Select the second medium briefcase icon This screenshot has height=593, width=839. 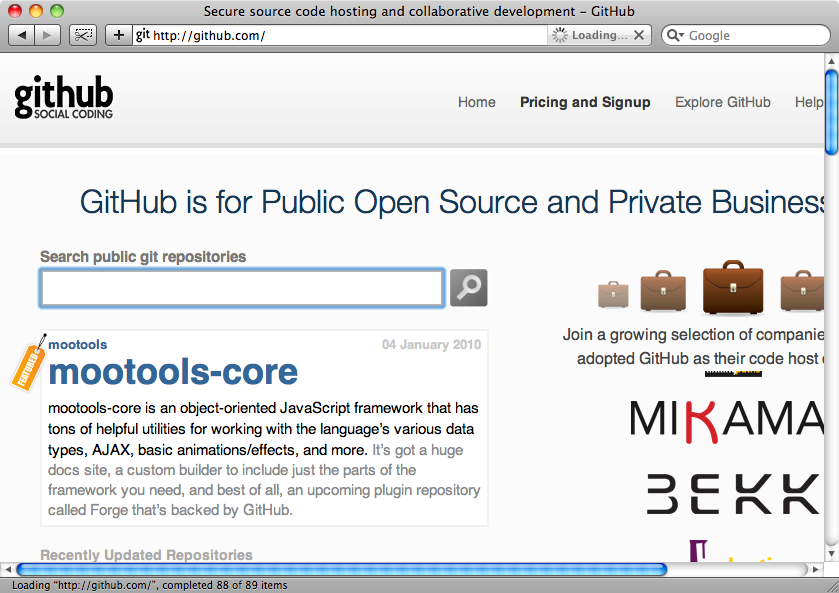point(663,291)
